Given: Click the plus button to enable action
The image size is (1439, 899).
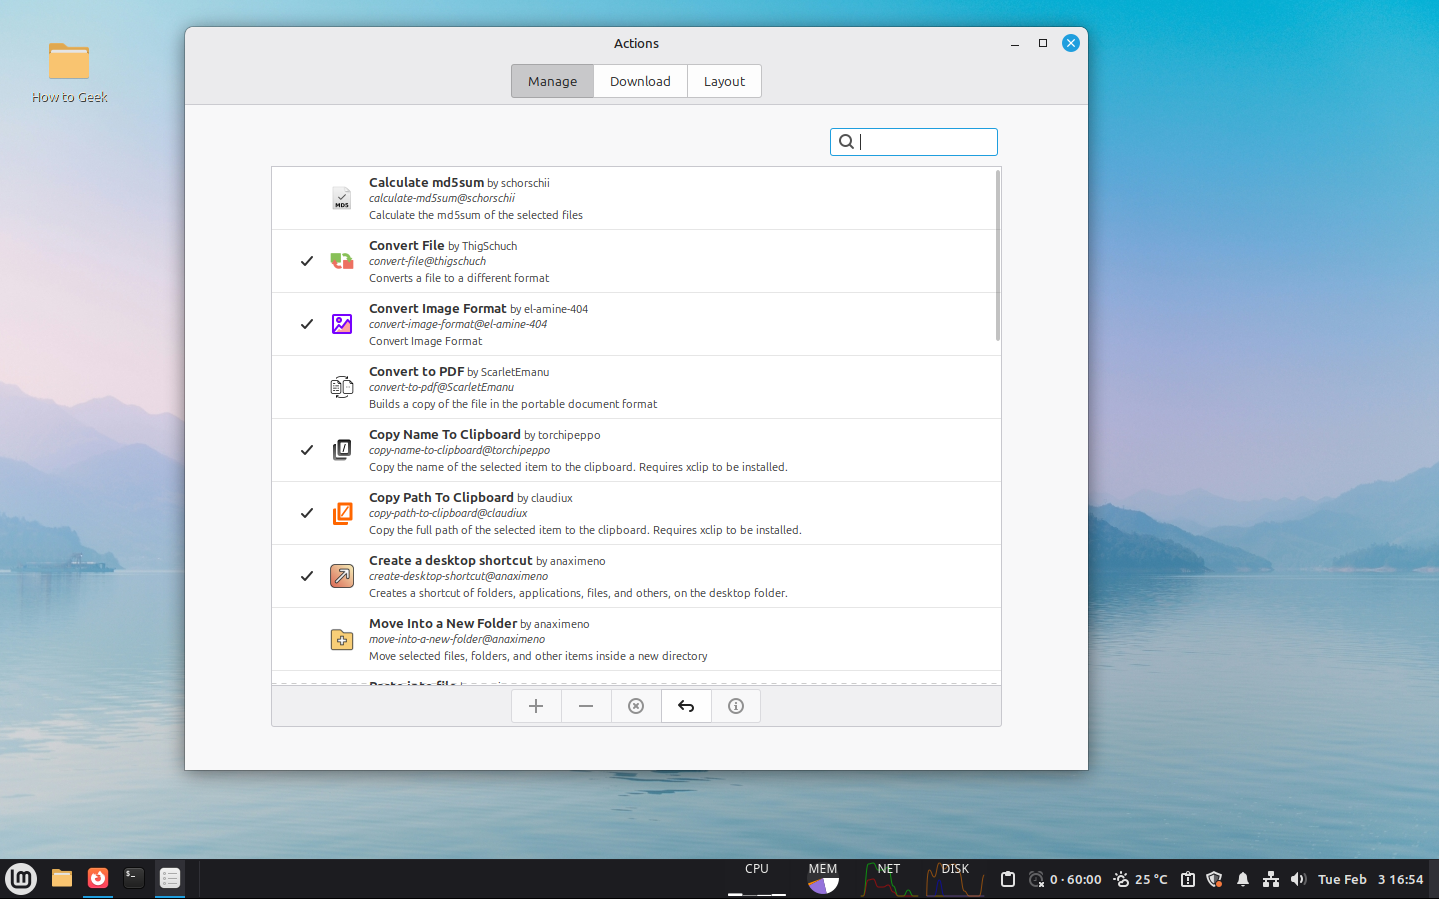Looking at the screenshot, I should (x=536, y=706).
